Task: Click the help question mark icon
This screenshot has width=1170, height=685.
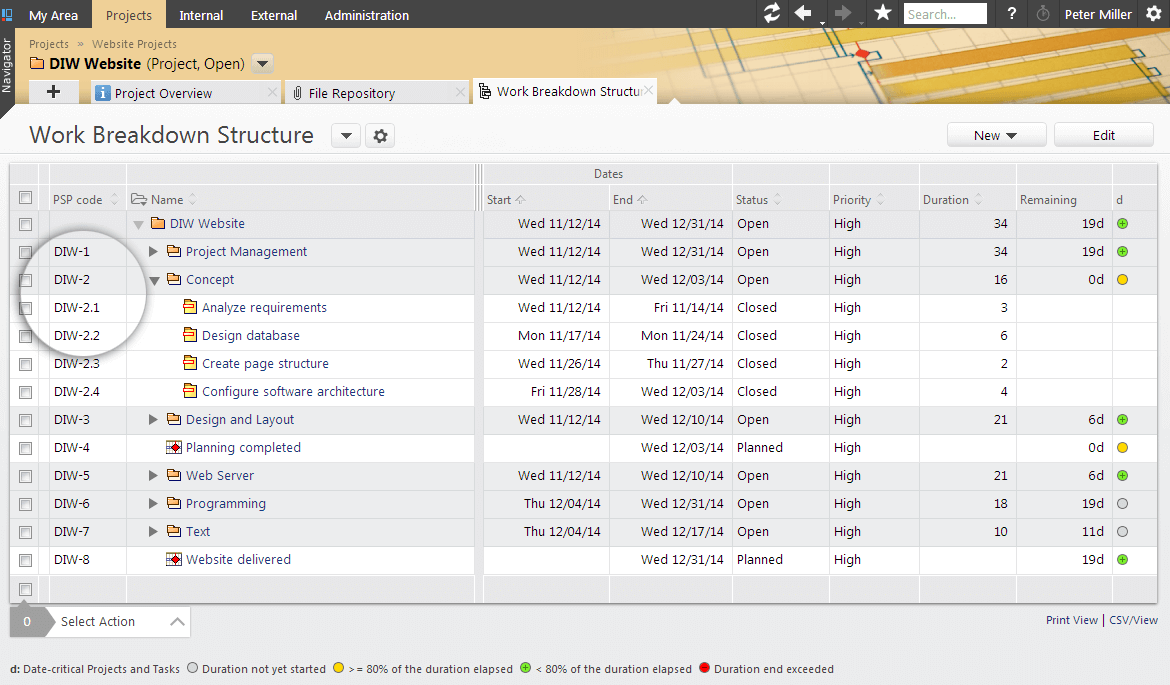Action: click(1012, 13)
